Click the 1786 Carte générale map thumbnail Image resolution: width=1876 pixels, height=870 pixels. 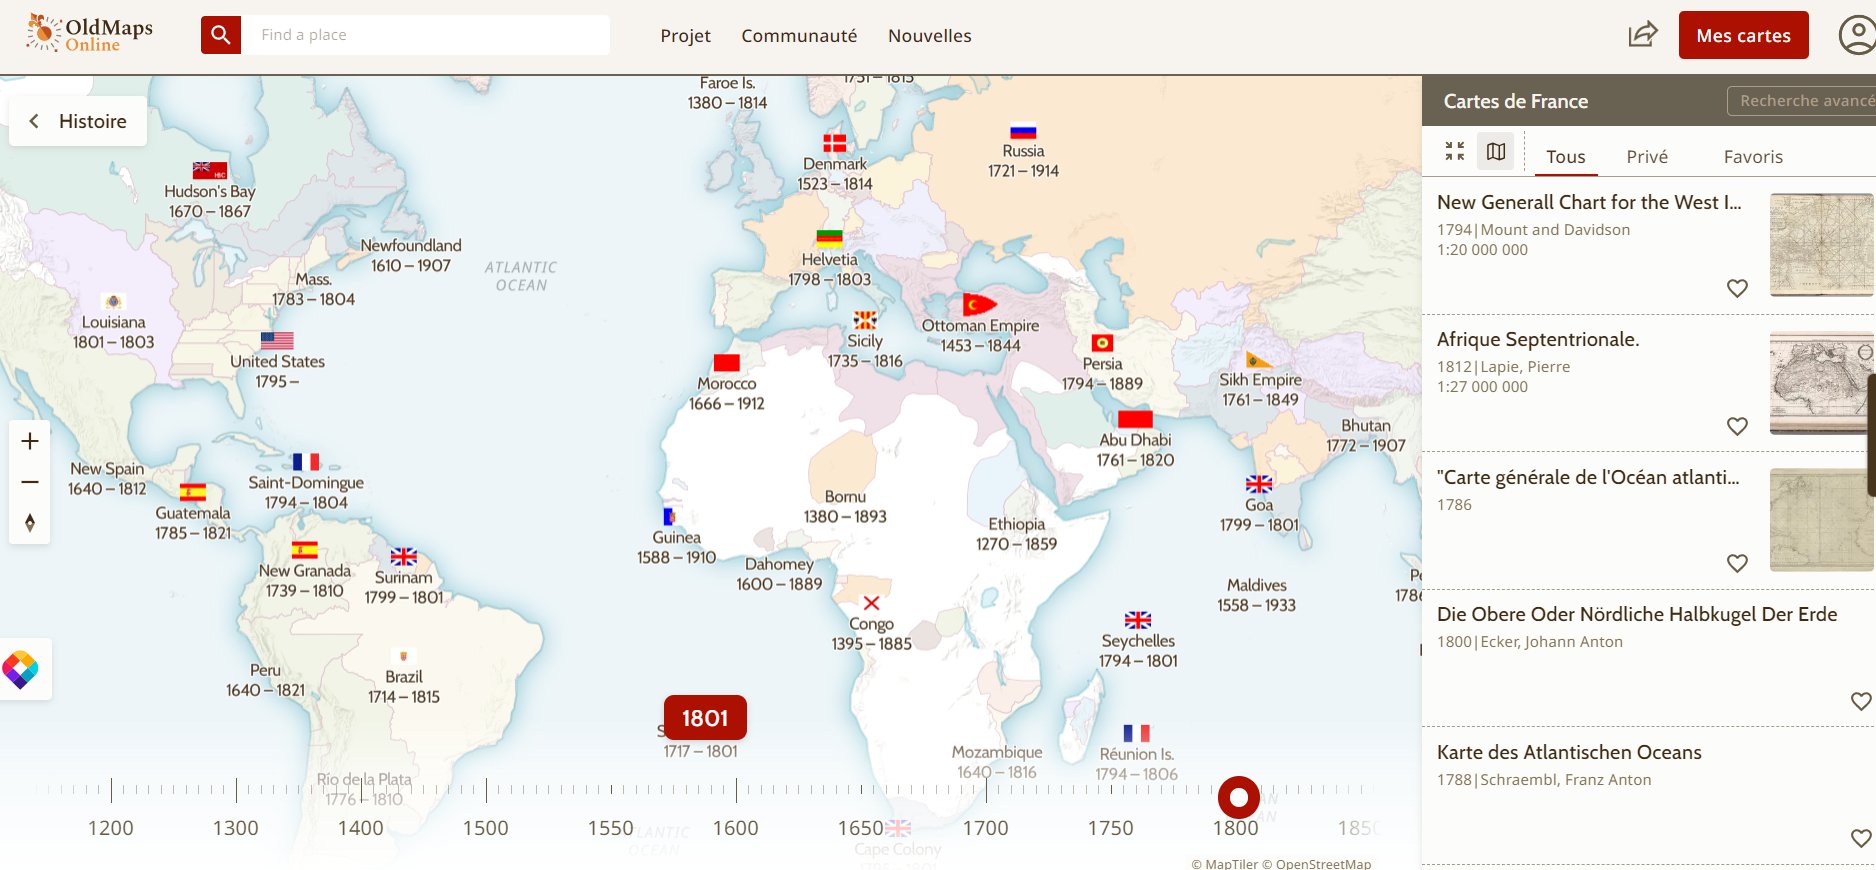(x=1822, y=520)
